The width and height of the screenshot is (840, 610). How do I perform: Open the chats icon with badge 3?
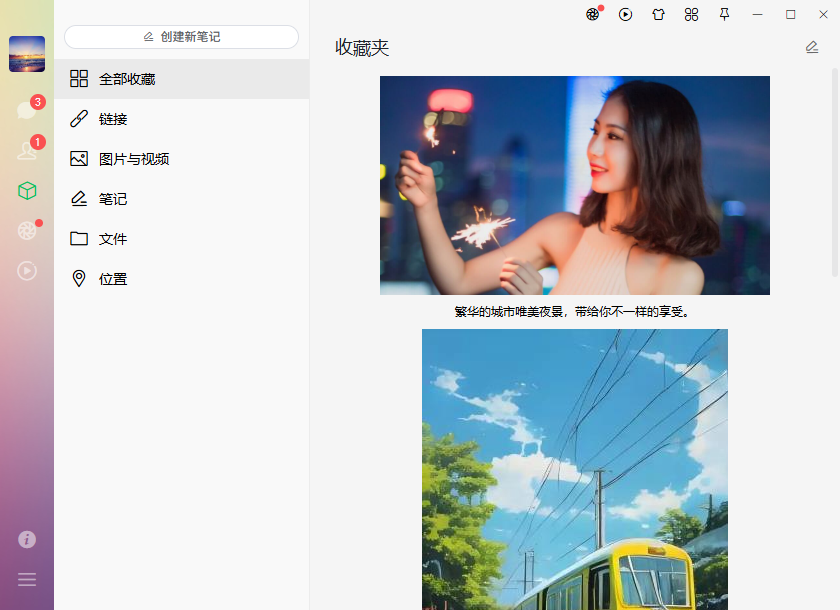coord(27,110)
